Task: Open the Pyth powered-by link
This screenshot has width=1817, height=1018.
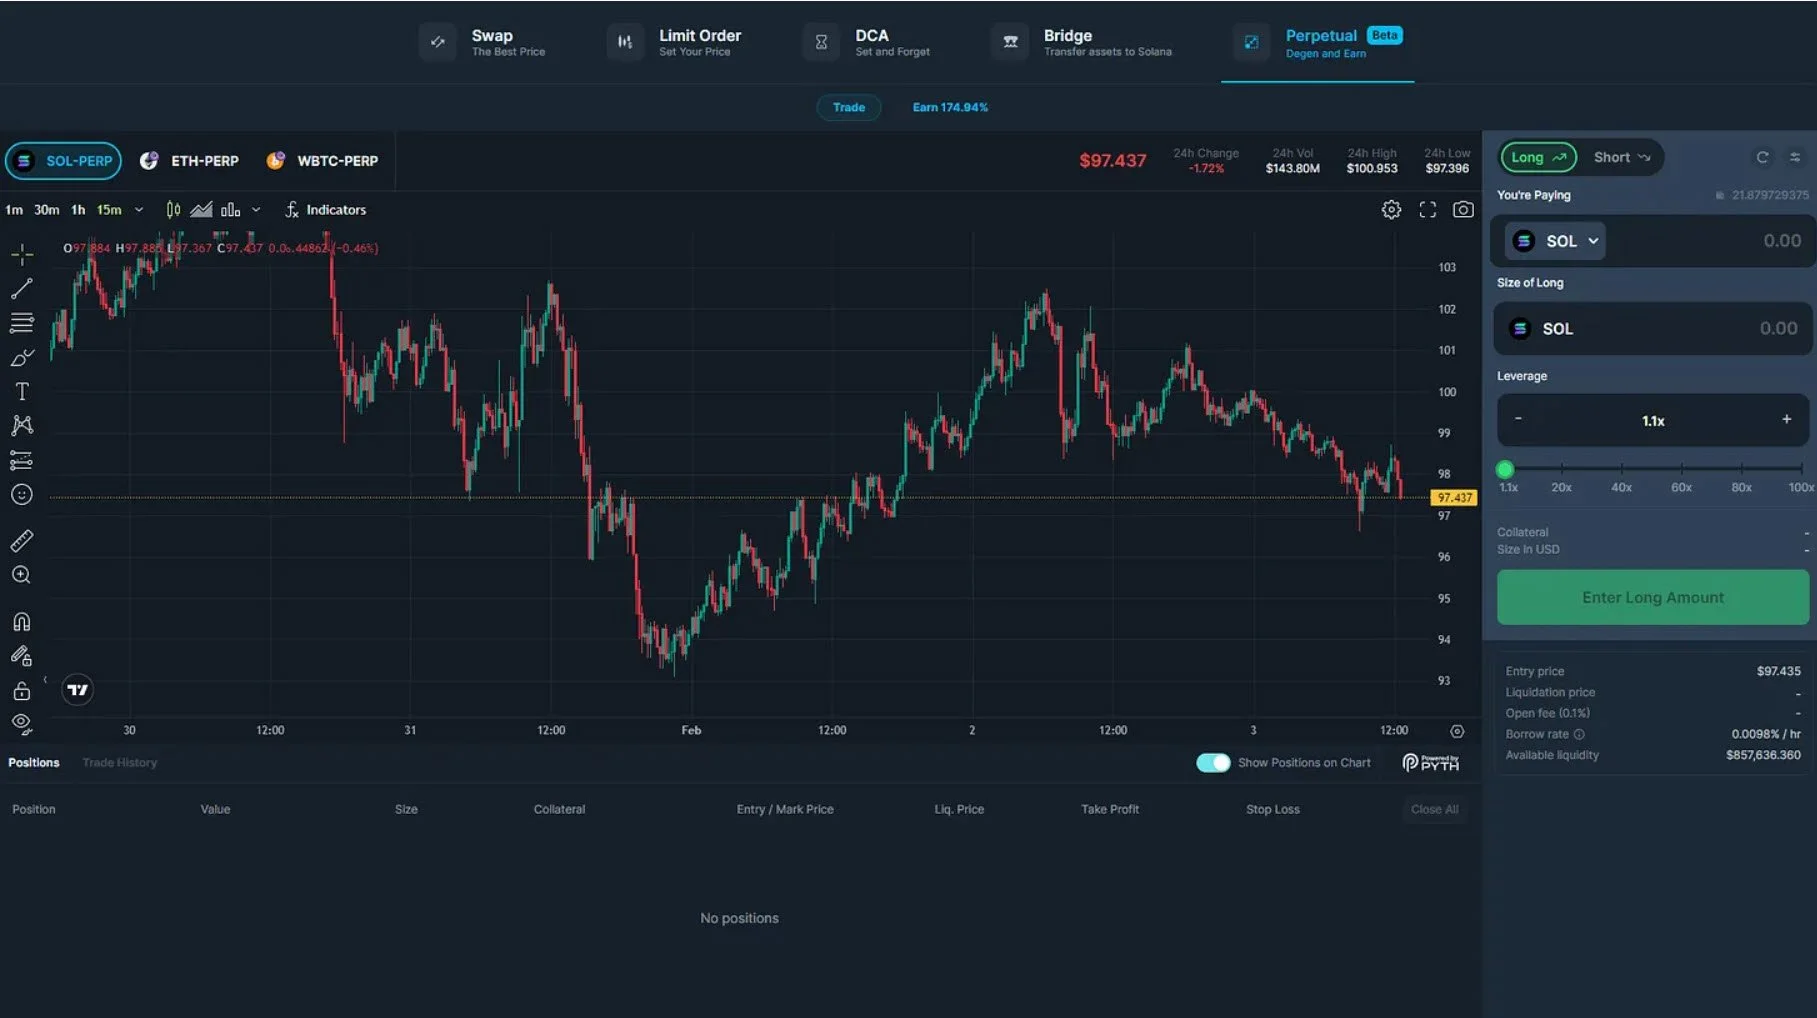Action: (1431, 762)
